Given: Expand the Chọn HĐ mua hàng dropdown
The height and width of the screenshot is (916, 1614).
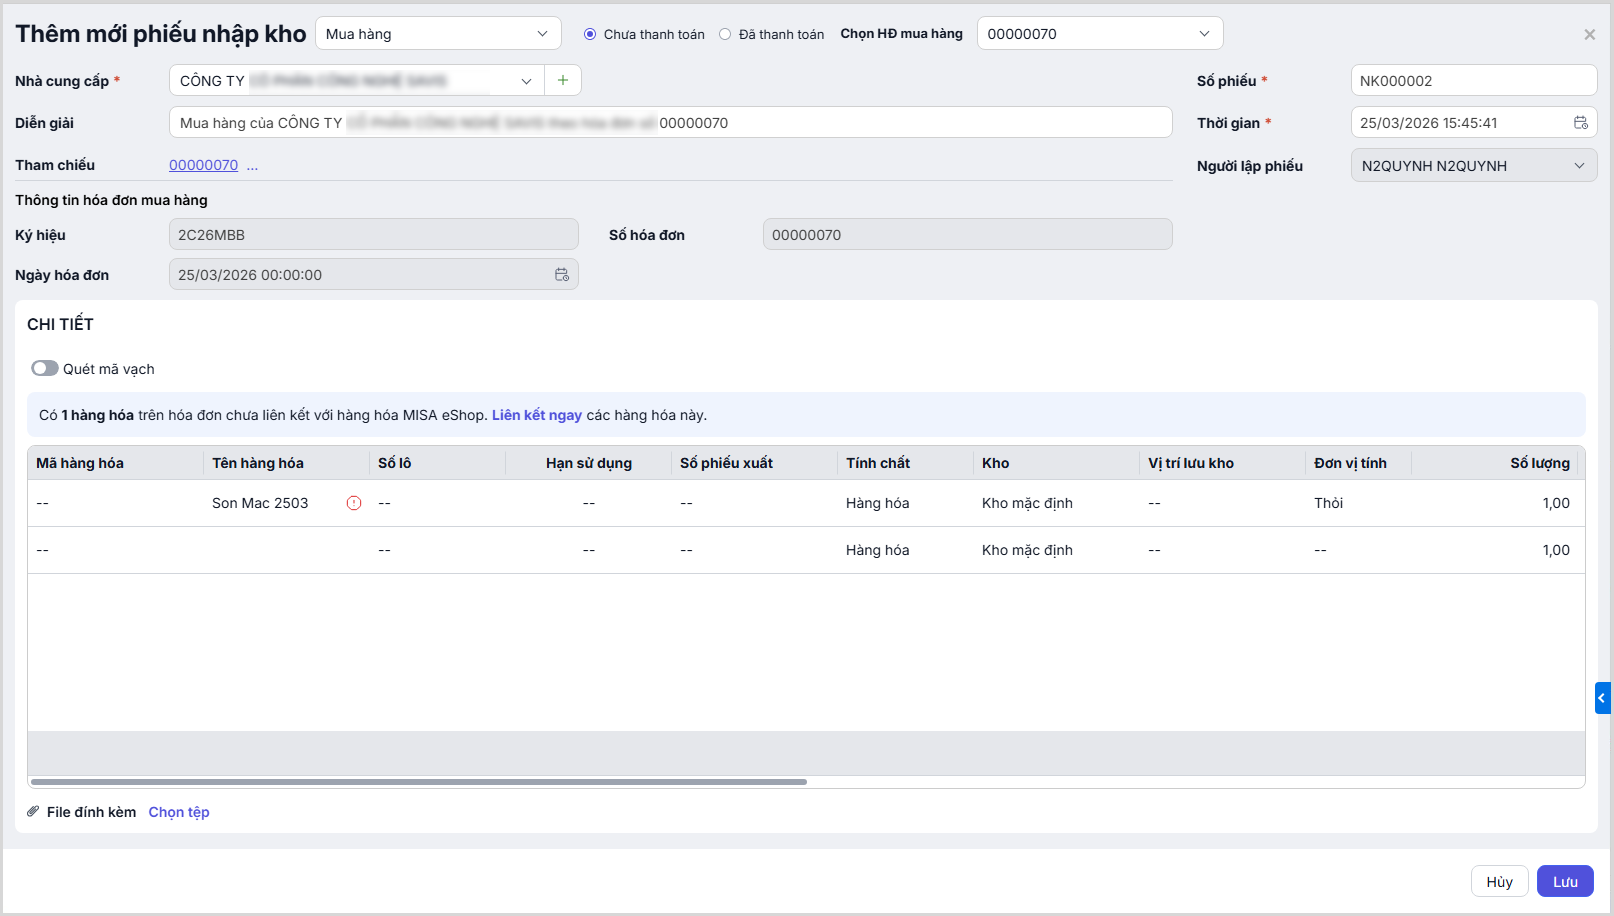Looking at the screenshot, I should 1099,34.
